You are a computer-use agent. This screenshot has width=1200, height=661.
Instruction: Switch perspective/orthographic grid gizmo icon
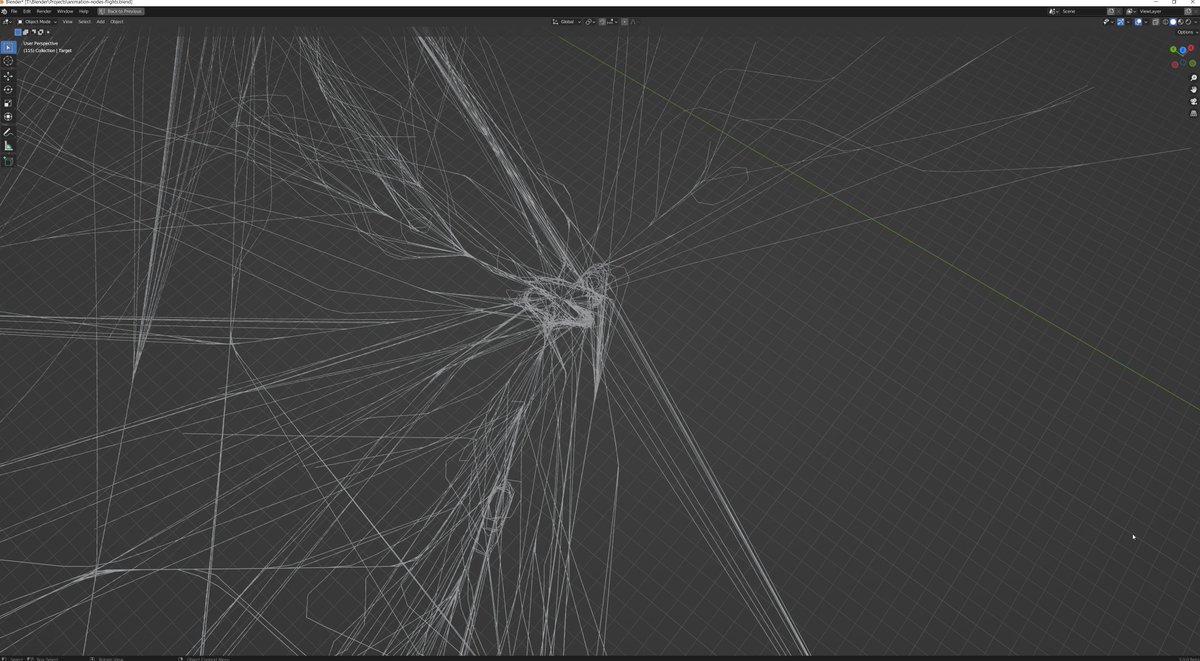(x=1193, y=114)
